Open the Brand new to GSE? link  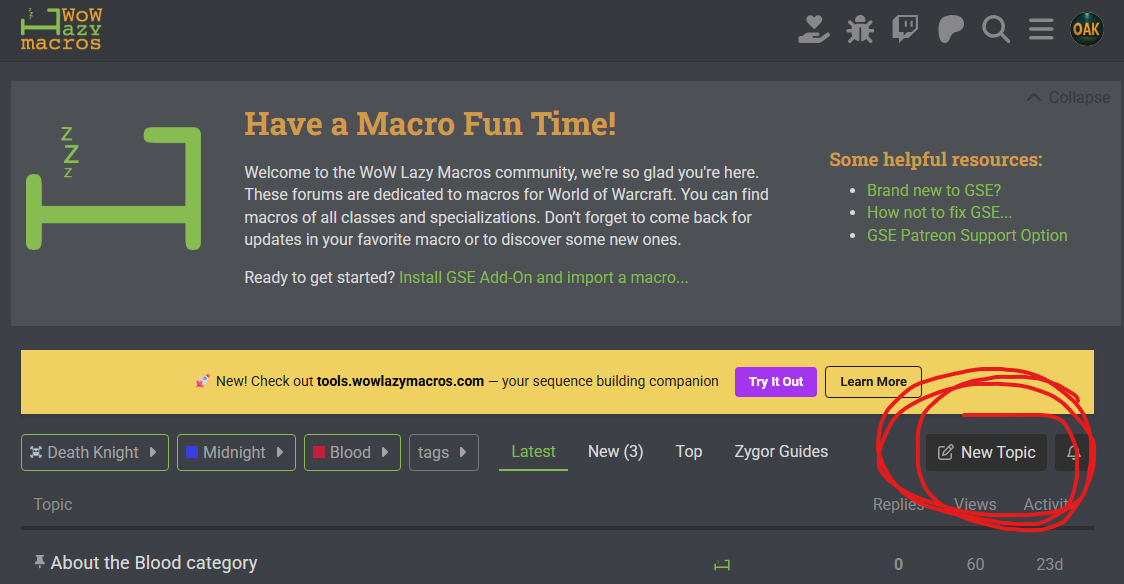[x=933, y=190]
